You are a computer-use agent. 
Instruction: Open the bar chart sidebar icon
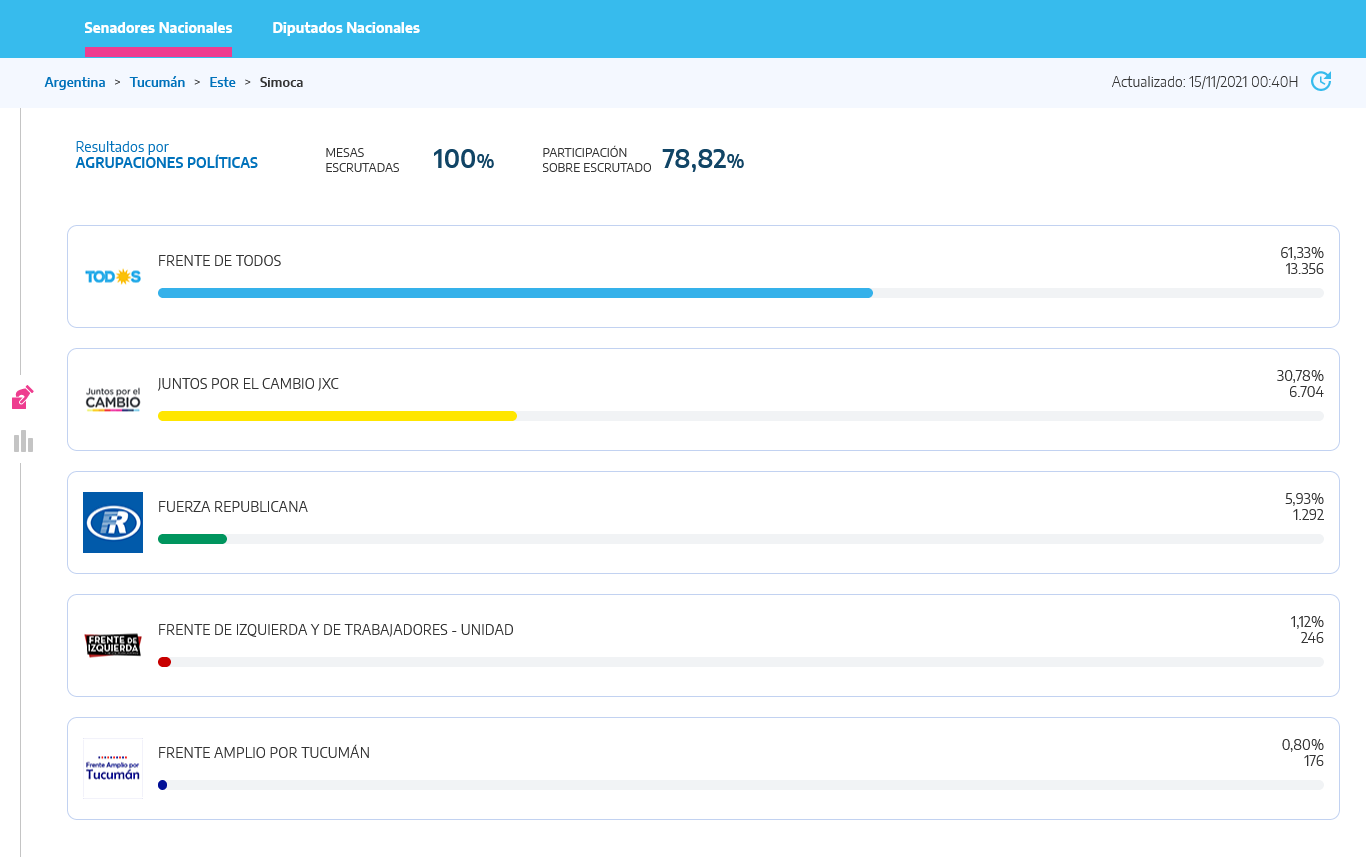click(x=24, y=441)
